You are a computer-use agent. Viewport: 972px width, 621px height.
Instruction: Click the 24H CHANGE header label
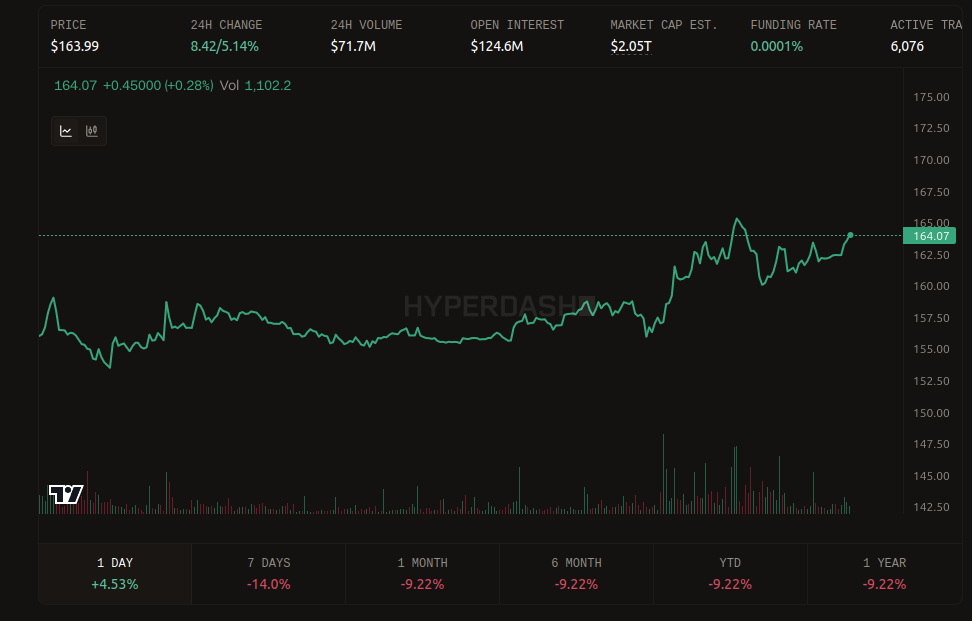[226, 25]
